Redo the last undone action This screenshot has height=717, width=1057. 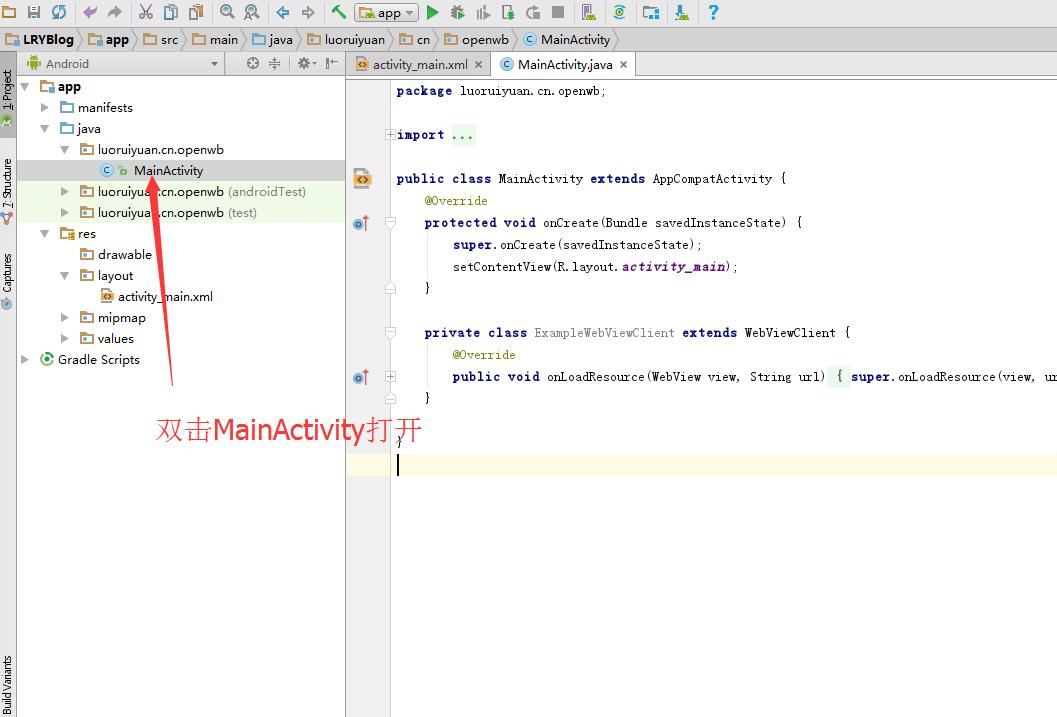click(x=115, y=12)
